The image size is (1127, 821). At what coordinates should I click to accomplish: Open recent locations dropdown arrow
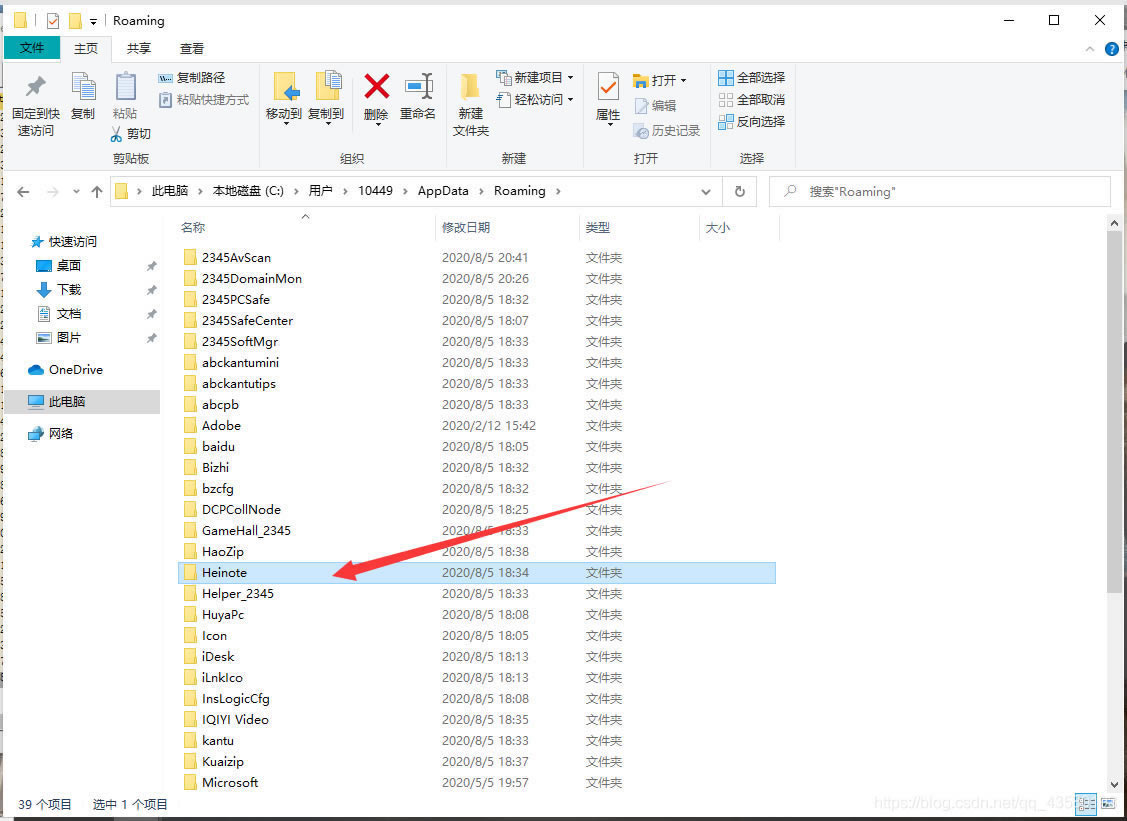point(76,192)
